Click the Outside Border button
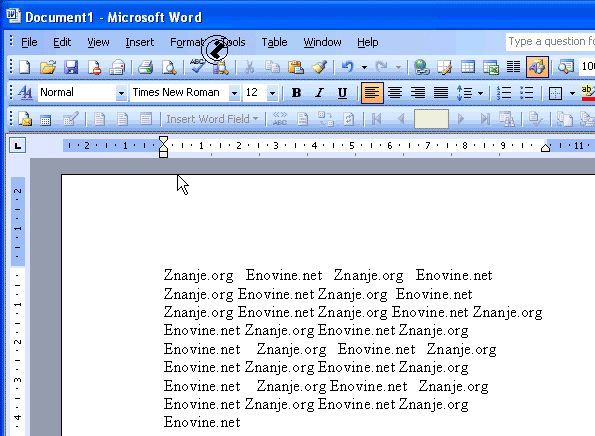The image size is (595, 436). 556,93
